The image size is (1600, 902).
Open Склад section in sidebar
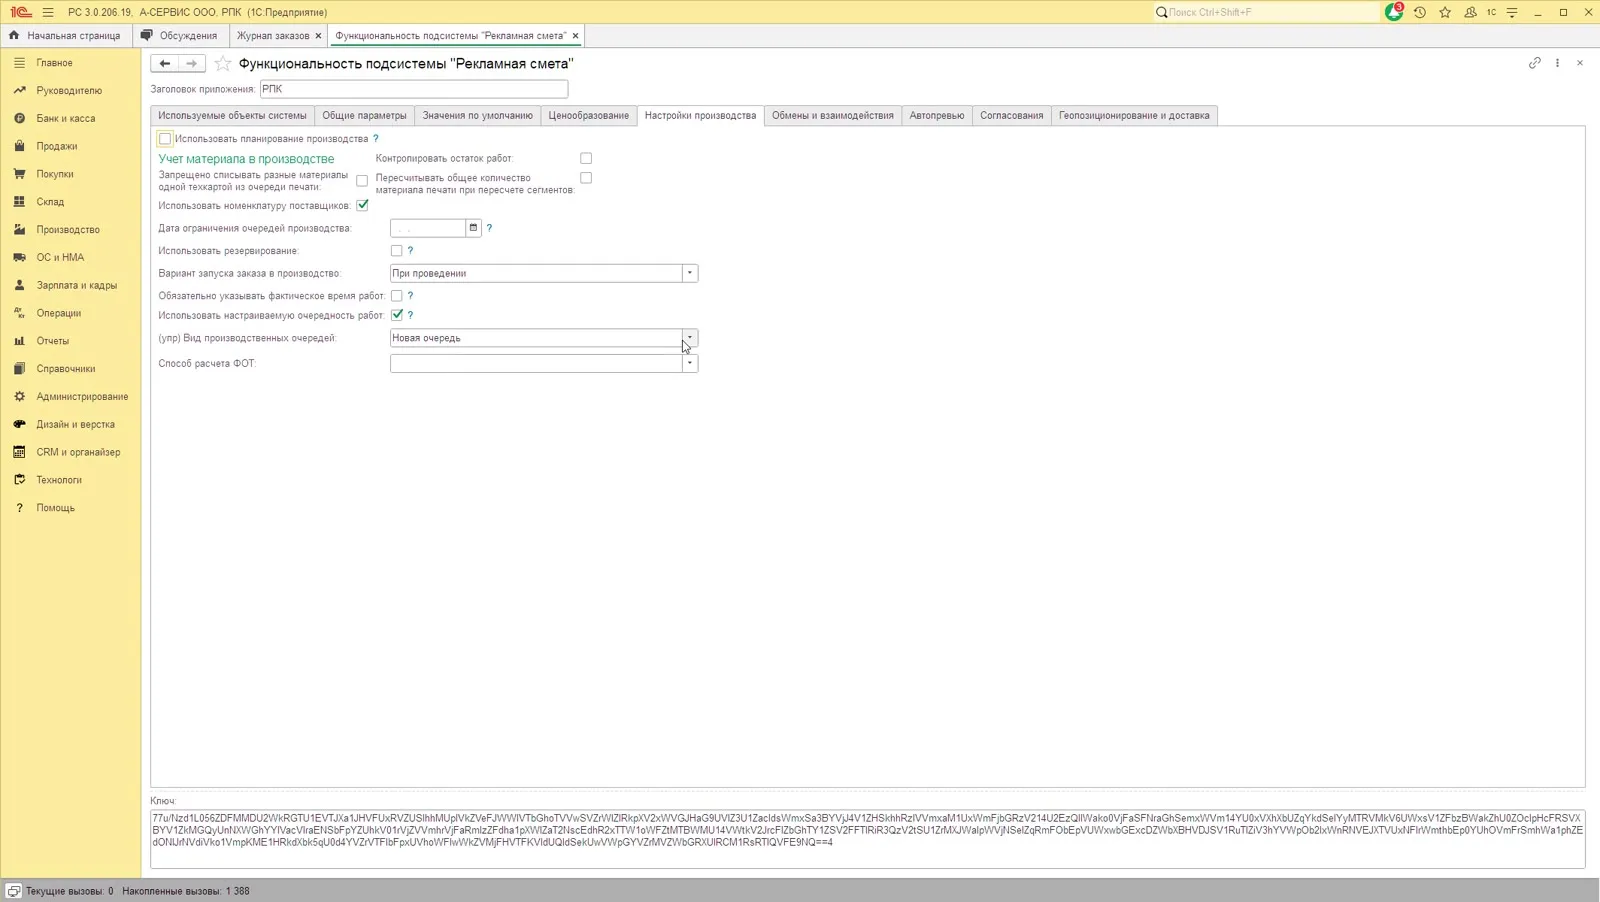coord(50,201)
